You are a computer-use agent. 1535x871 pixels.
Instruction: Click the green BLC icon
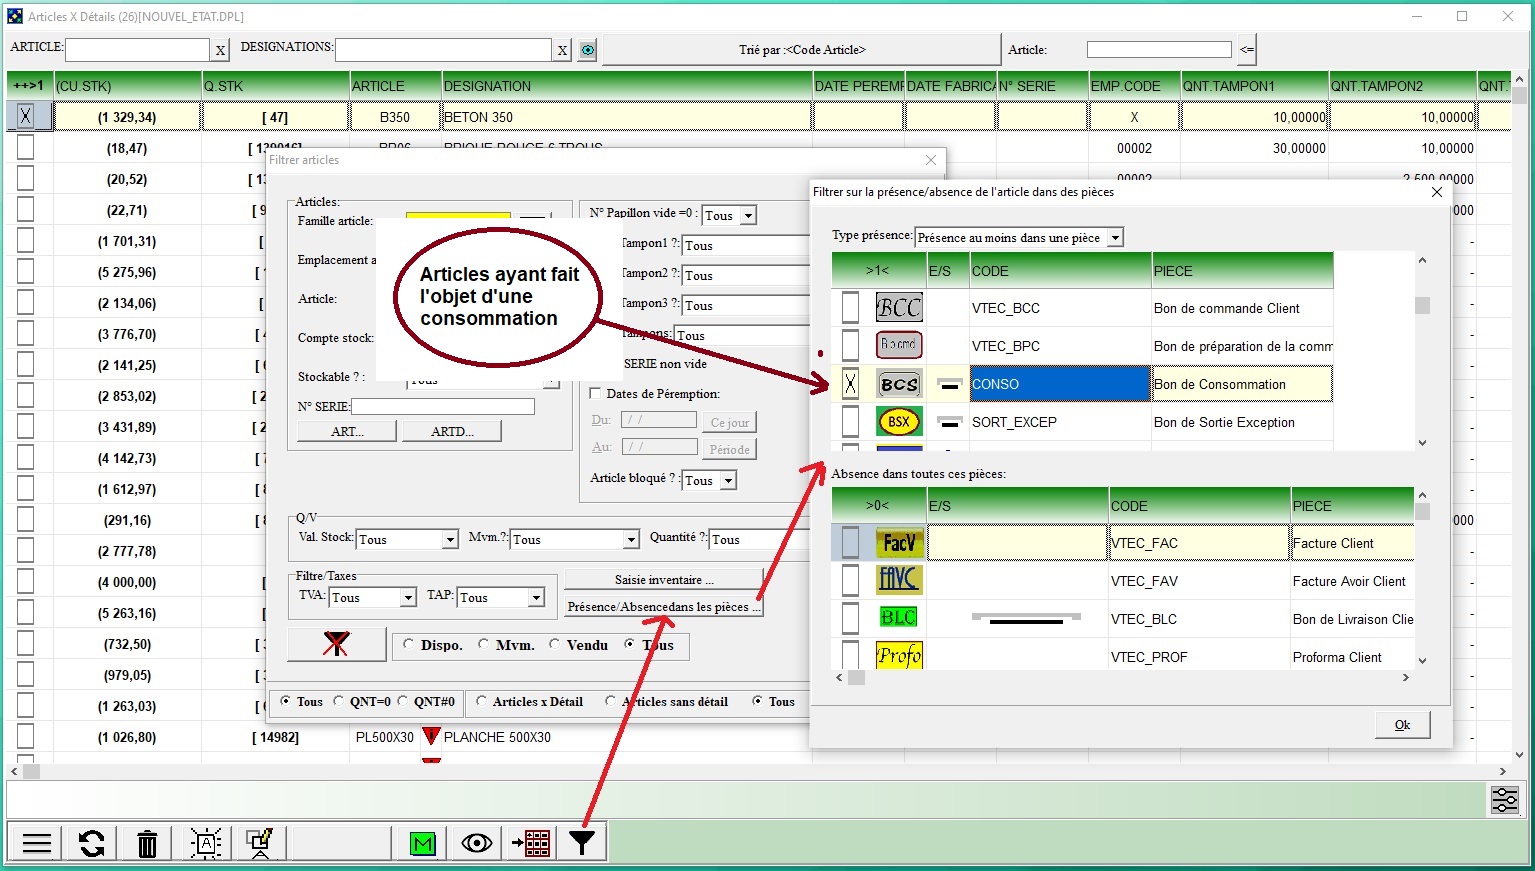pyautogui.click(x=899, y=618)
